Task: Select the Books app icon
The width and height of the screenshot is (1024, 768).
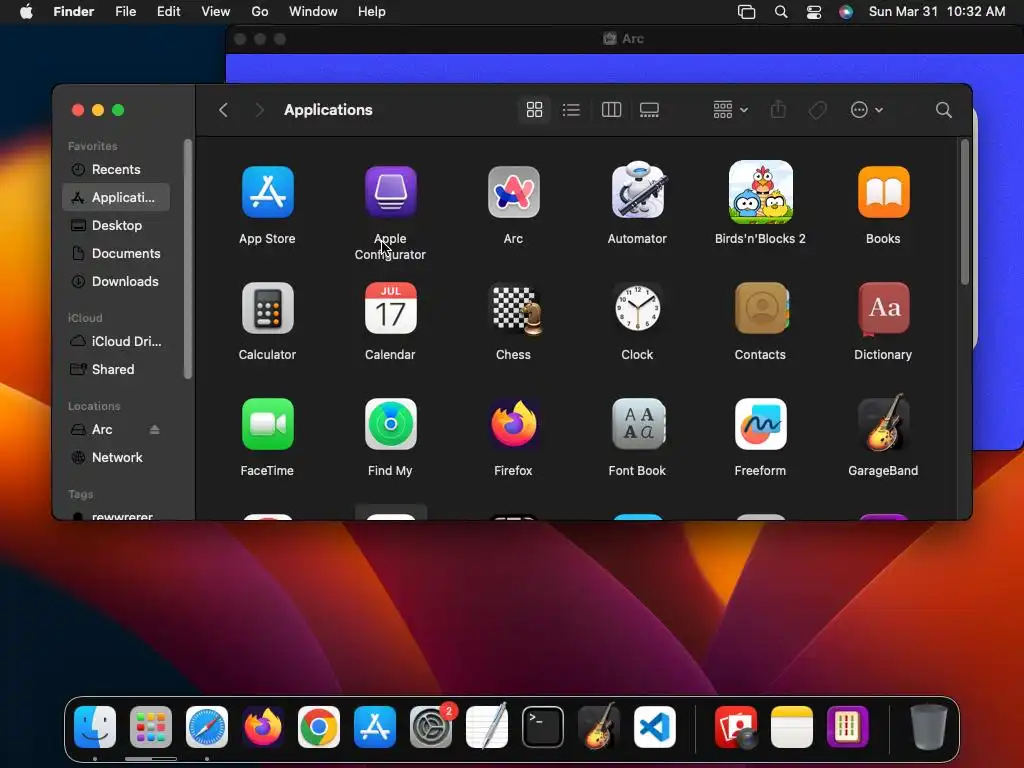Action: coord(884,192)
